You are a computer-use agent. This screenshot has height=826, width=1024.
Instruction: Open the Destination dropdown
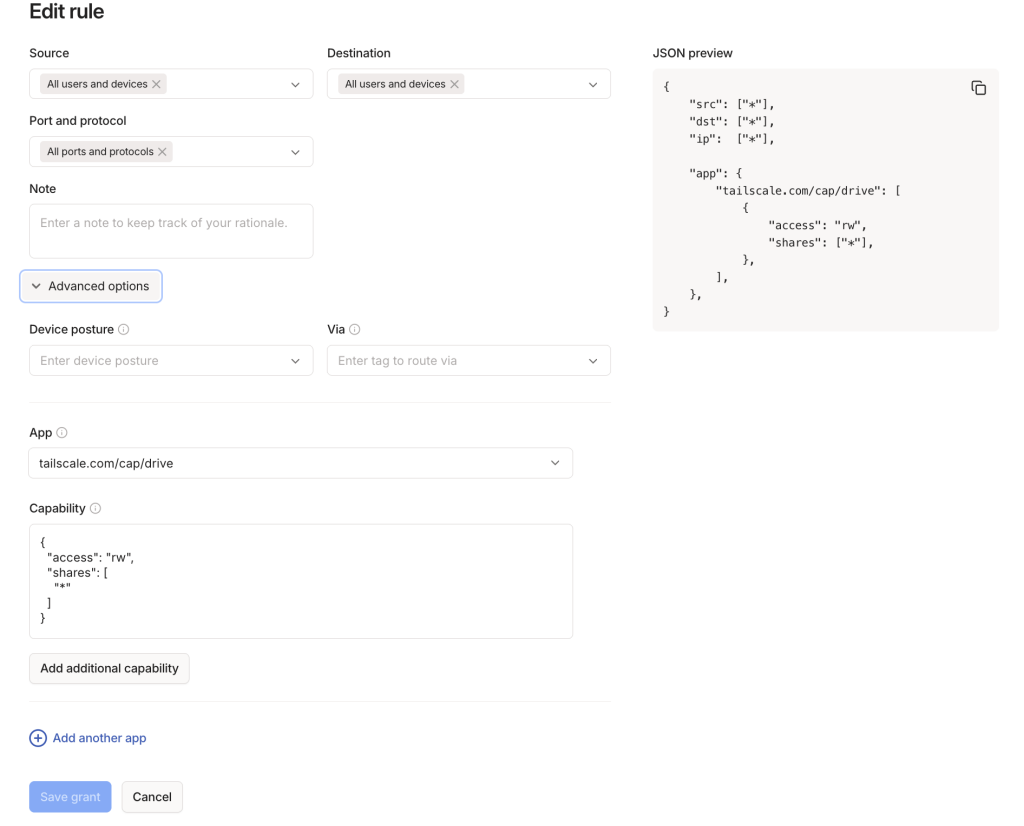pos(593,85)
